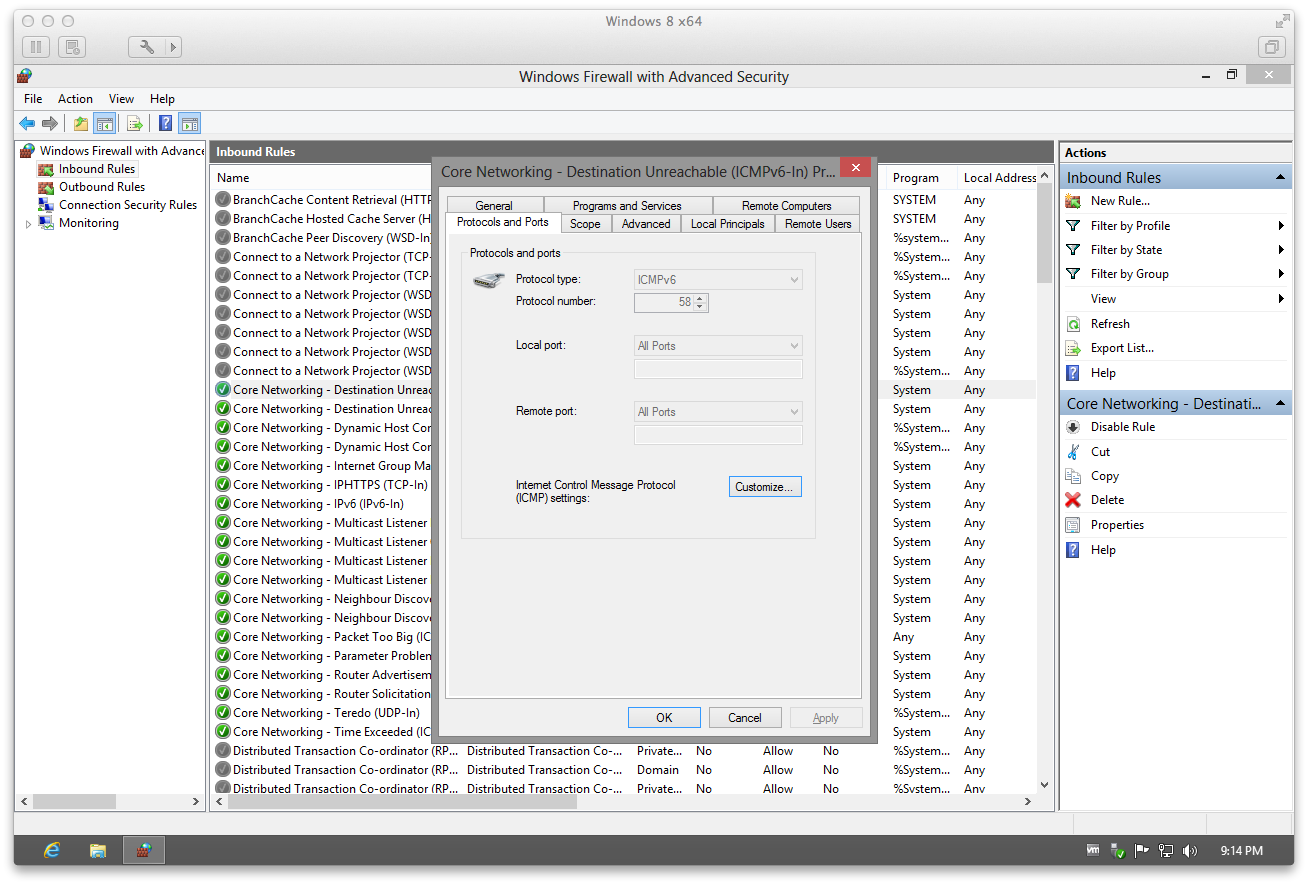Click the New Rule icon in Actions

(x=1073, y=201)
